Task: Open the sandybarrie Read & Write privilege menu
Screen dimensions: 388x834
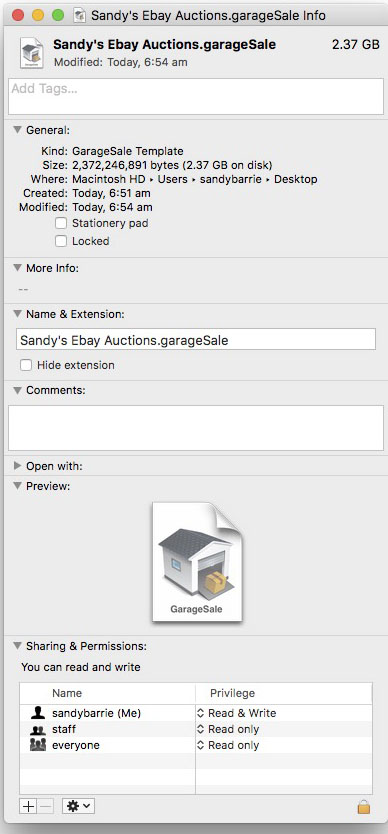Action: [x=237, y=713]
